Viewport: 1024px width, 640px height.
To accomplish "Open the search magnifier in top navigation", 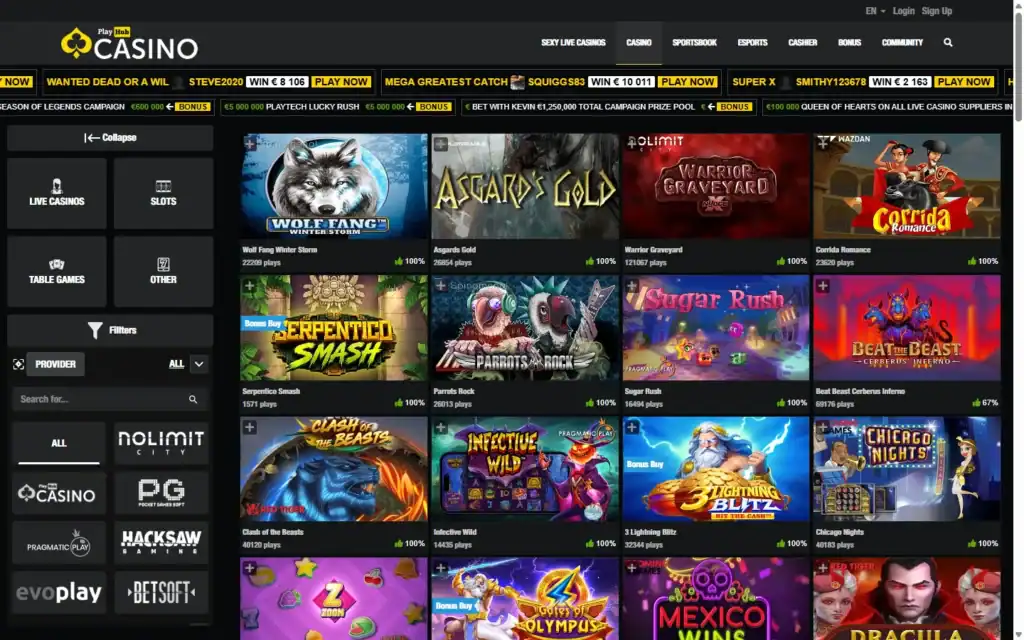I will point(948,42).
